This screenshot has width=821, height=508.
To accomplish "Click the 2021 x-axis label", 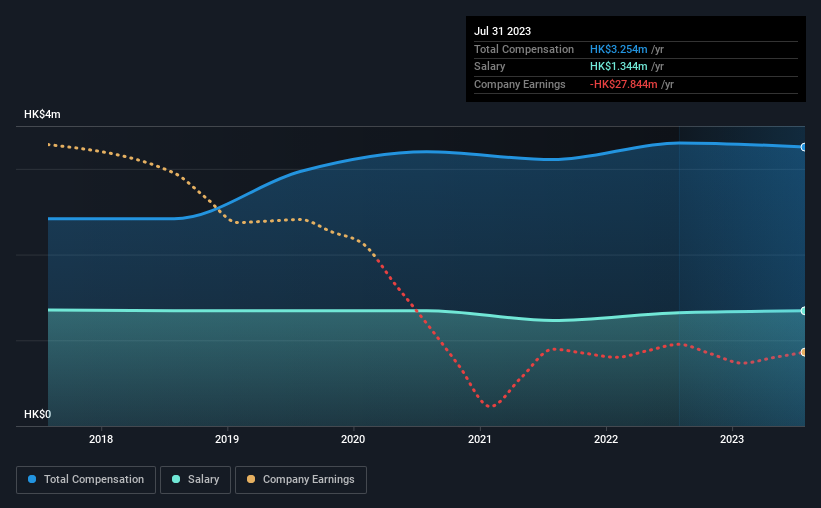I will pyautogui.click(x=480, y=439).
